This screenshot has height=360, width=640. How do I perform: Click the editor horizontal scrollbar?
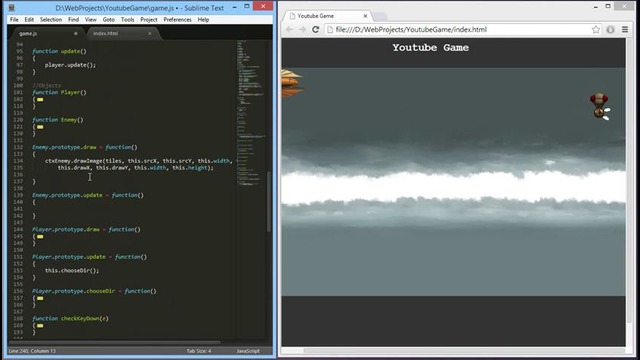pyautogui.click(x=115, y=342)
